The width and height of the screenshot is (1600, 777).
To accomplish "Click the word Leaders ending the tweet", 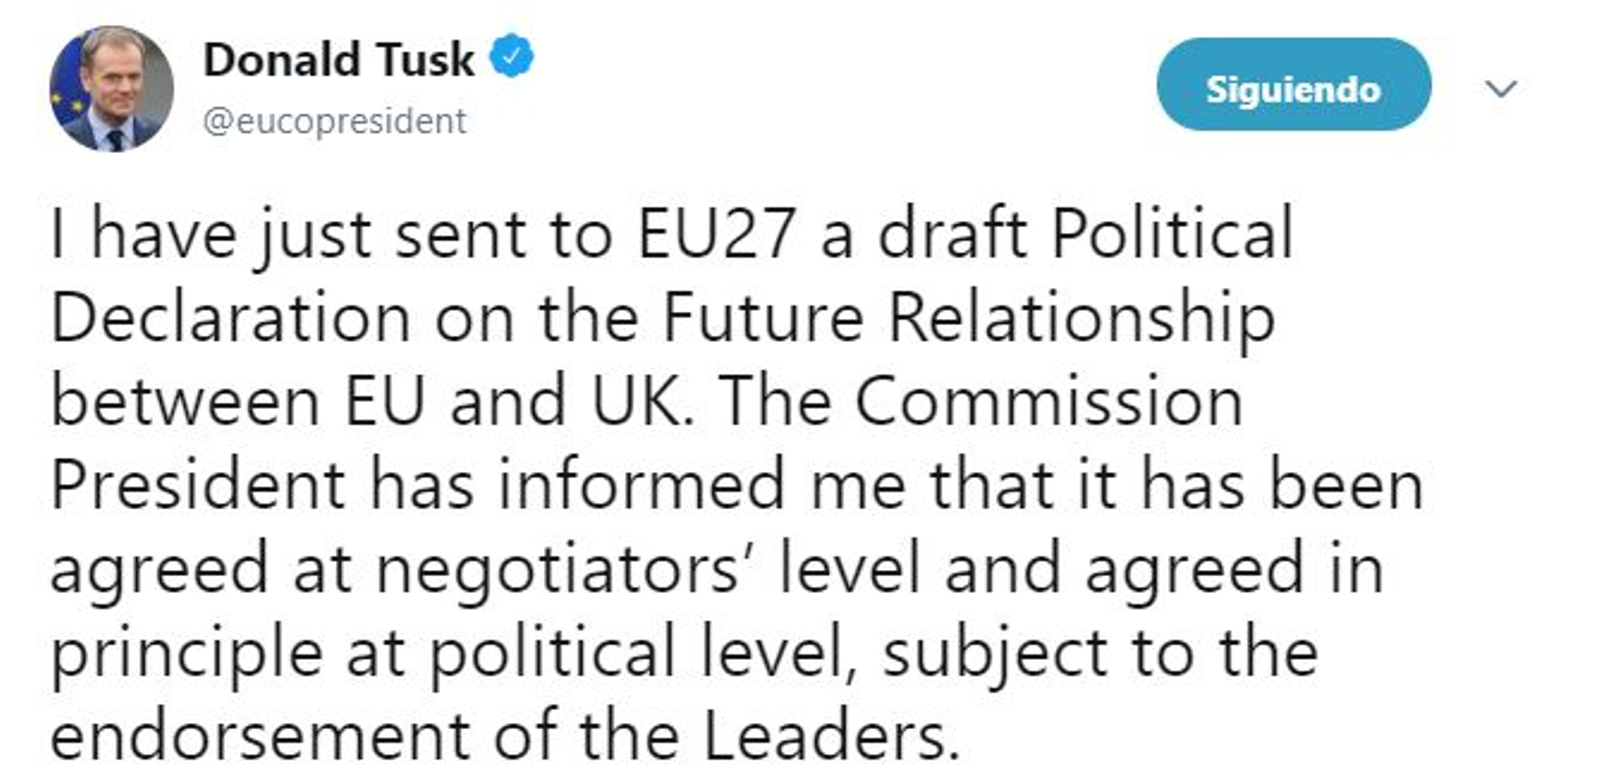I will 824,737.
